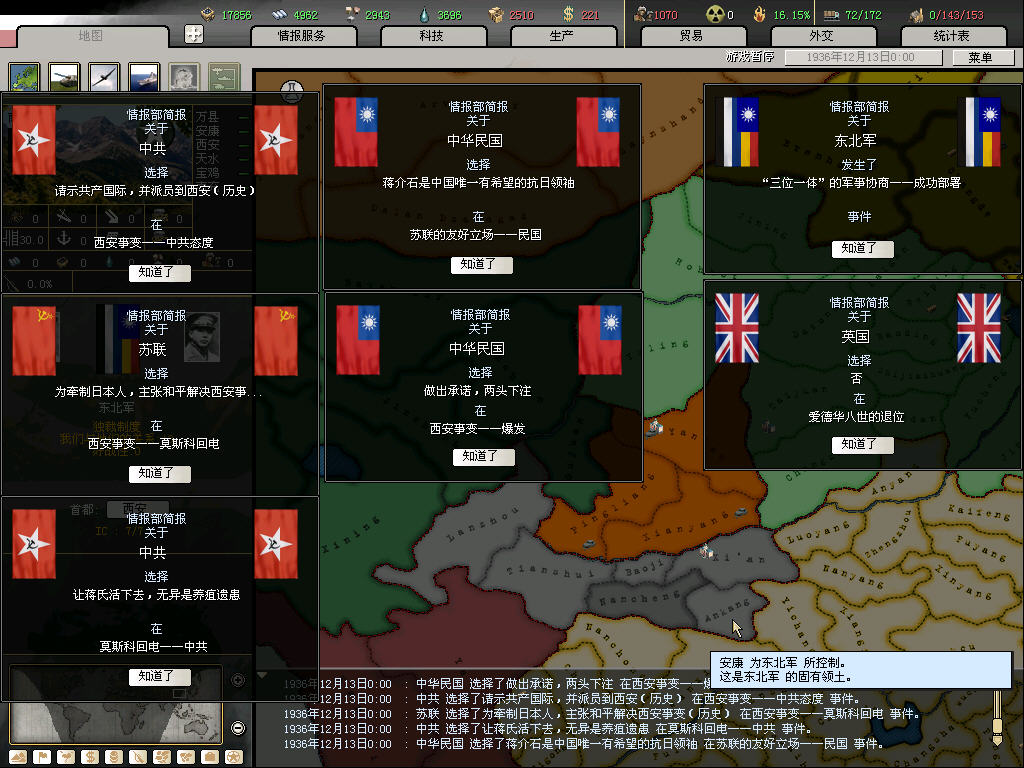Click the flask icon above the map

291,91
